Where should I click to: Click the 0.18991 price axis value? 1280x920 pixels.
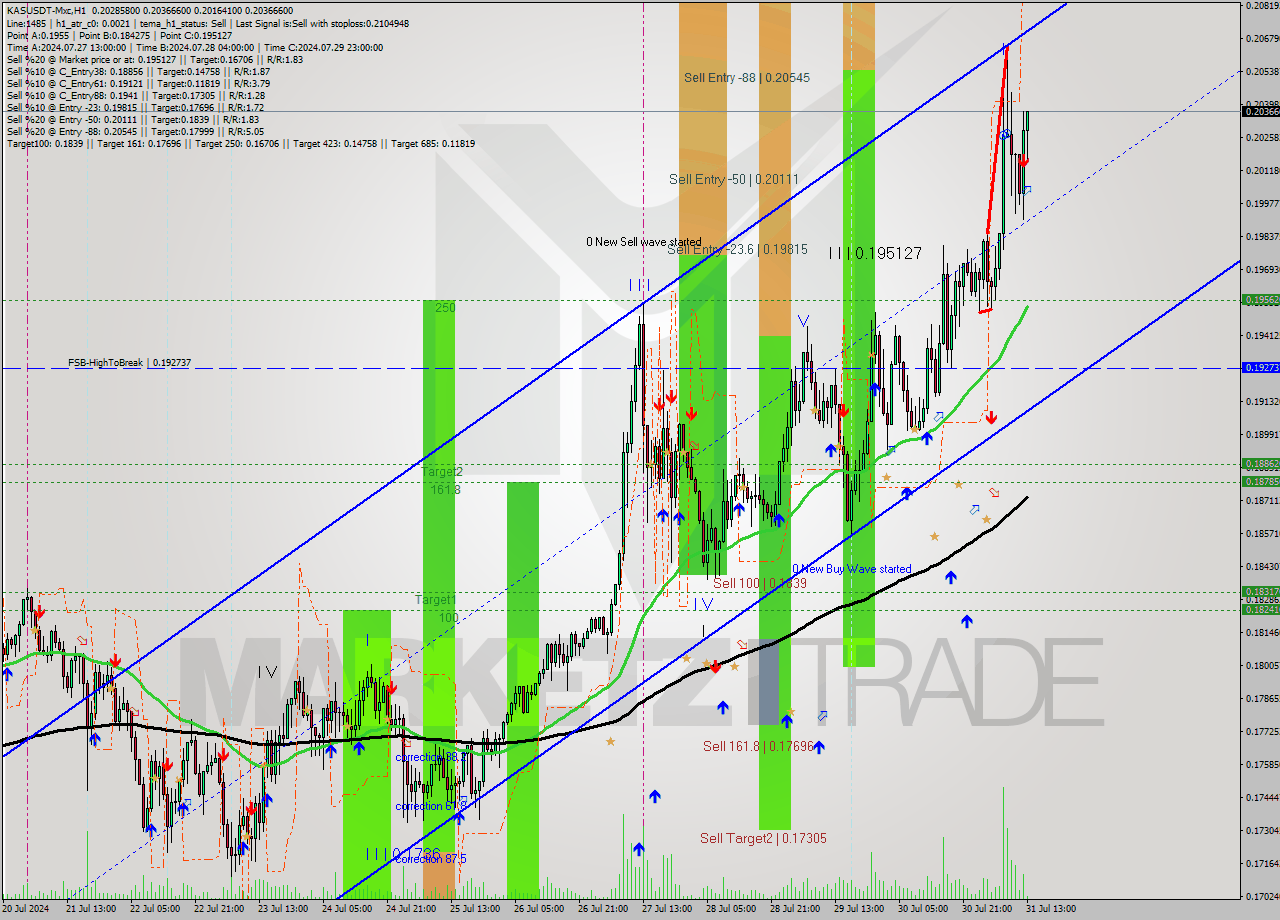coord(1262,434)
